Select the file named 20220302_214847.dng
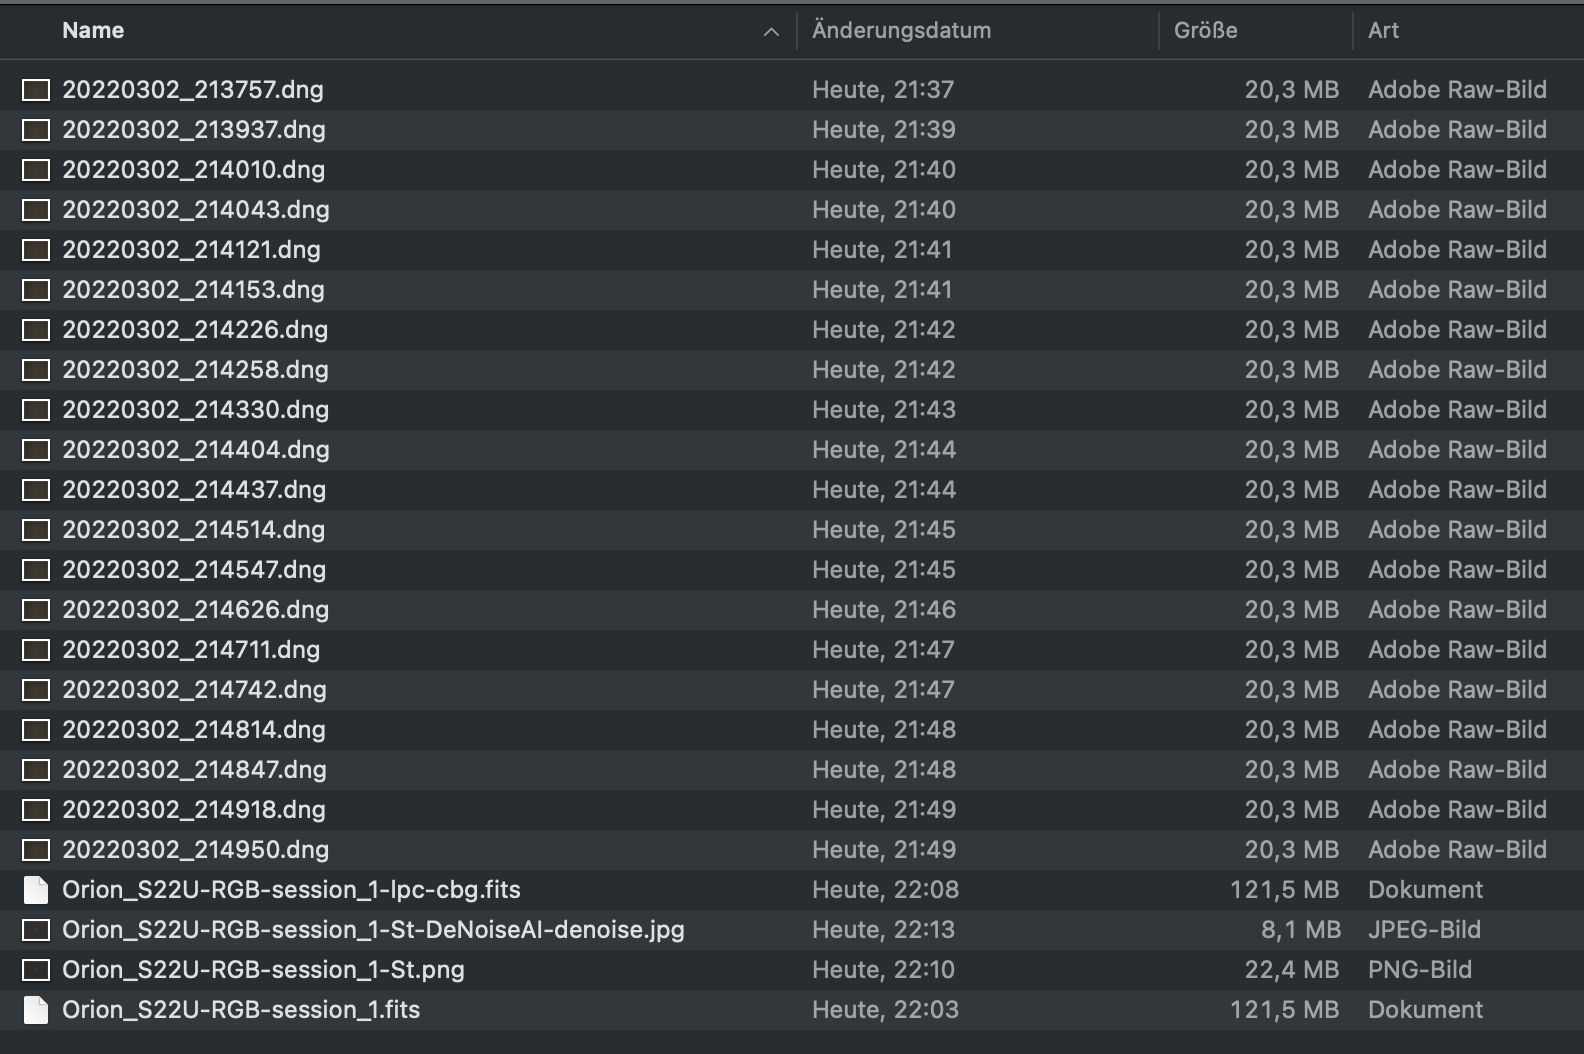 [194, 770]
